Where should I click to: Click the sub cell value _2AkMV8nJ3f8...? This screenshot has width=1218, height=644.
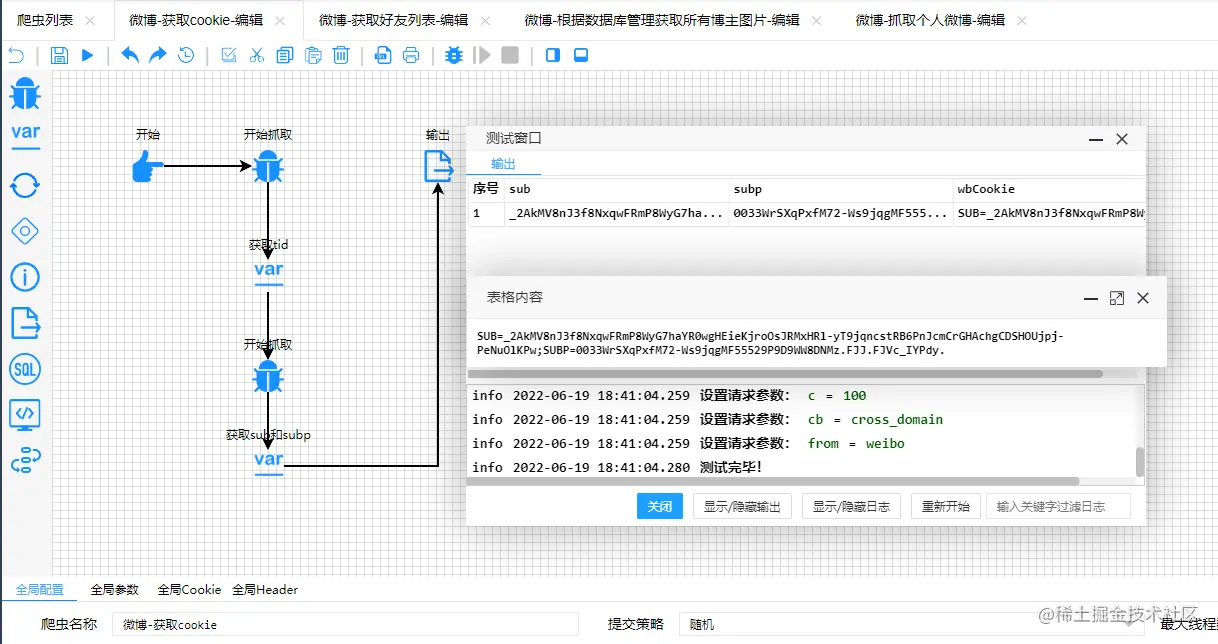[616, 213]
